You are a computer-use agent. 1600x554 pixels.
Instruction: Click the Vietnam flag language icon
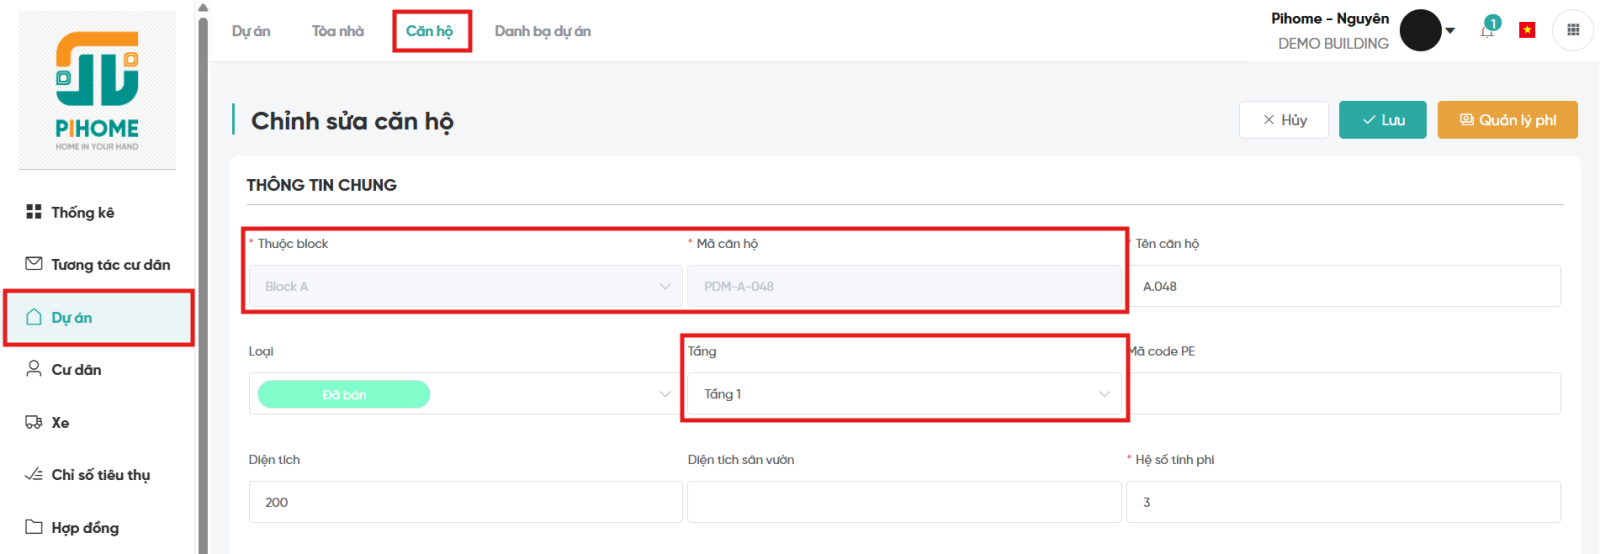tap(1527, 30)
